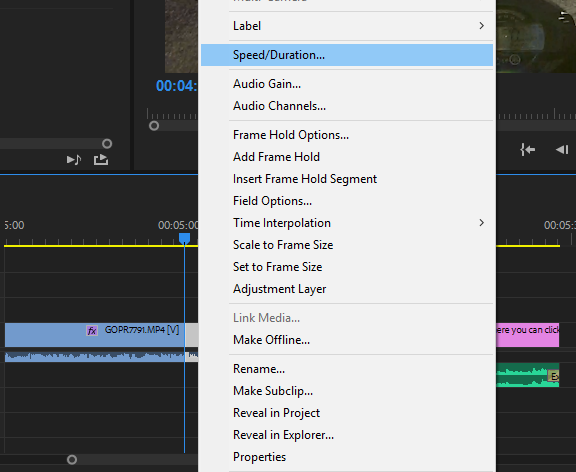Click the export frame icon
Viewport: 576px width, 472px height.
101,160
